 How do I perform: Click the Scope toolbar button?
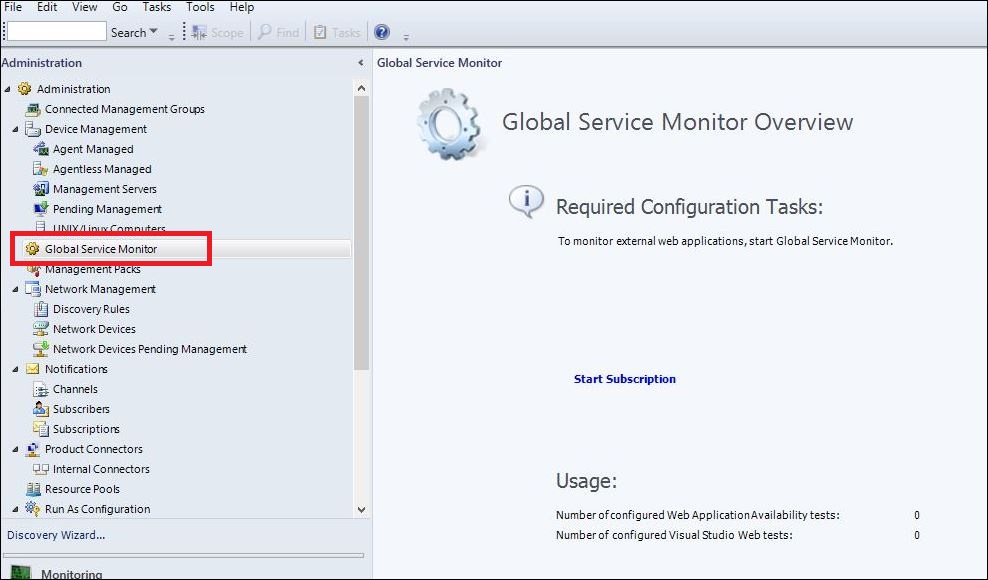tap(218, 32)
